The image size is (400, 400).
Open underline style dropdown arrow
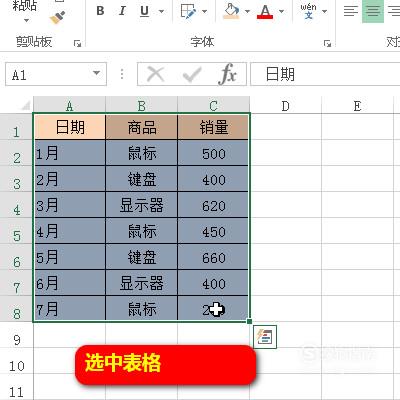[x=161, y=11]
